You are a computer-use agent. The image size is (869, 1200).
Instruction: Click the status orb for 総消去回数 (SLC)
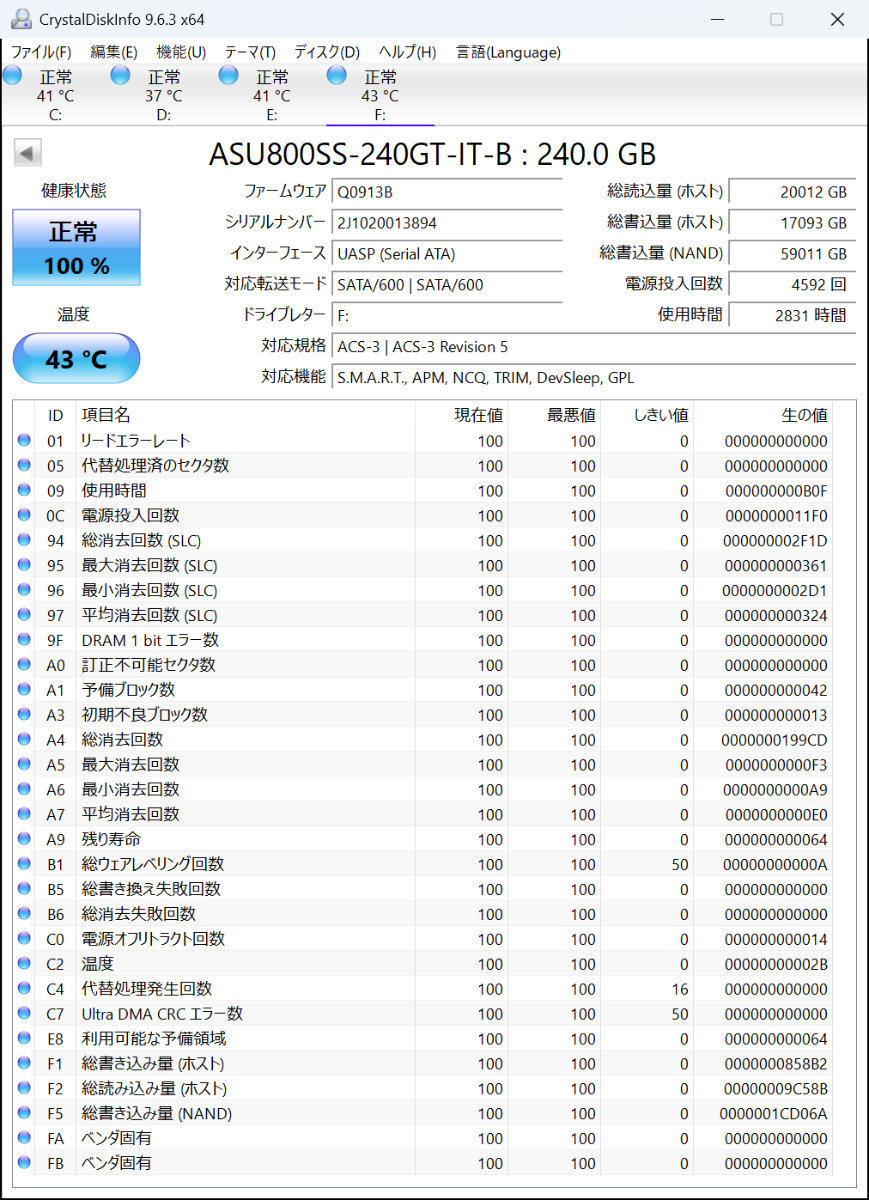[x=24, y=540]
